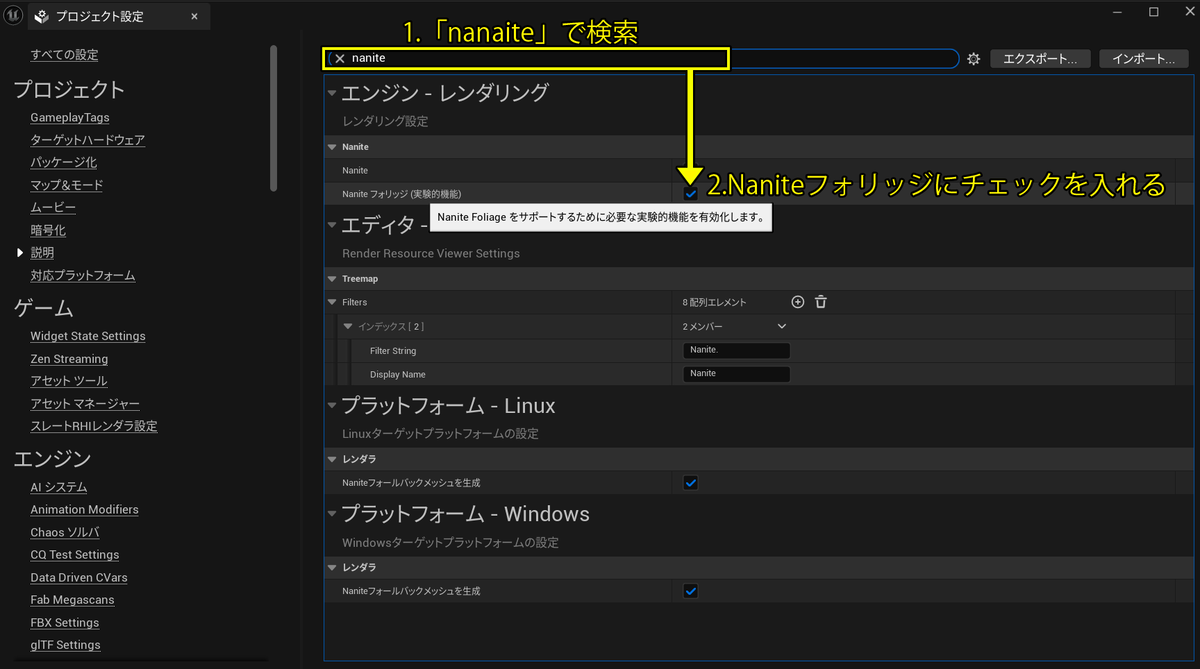Screen dimensions: 1200x669
Task: Open アセットマネージャー settings
Action: (85, 404)
